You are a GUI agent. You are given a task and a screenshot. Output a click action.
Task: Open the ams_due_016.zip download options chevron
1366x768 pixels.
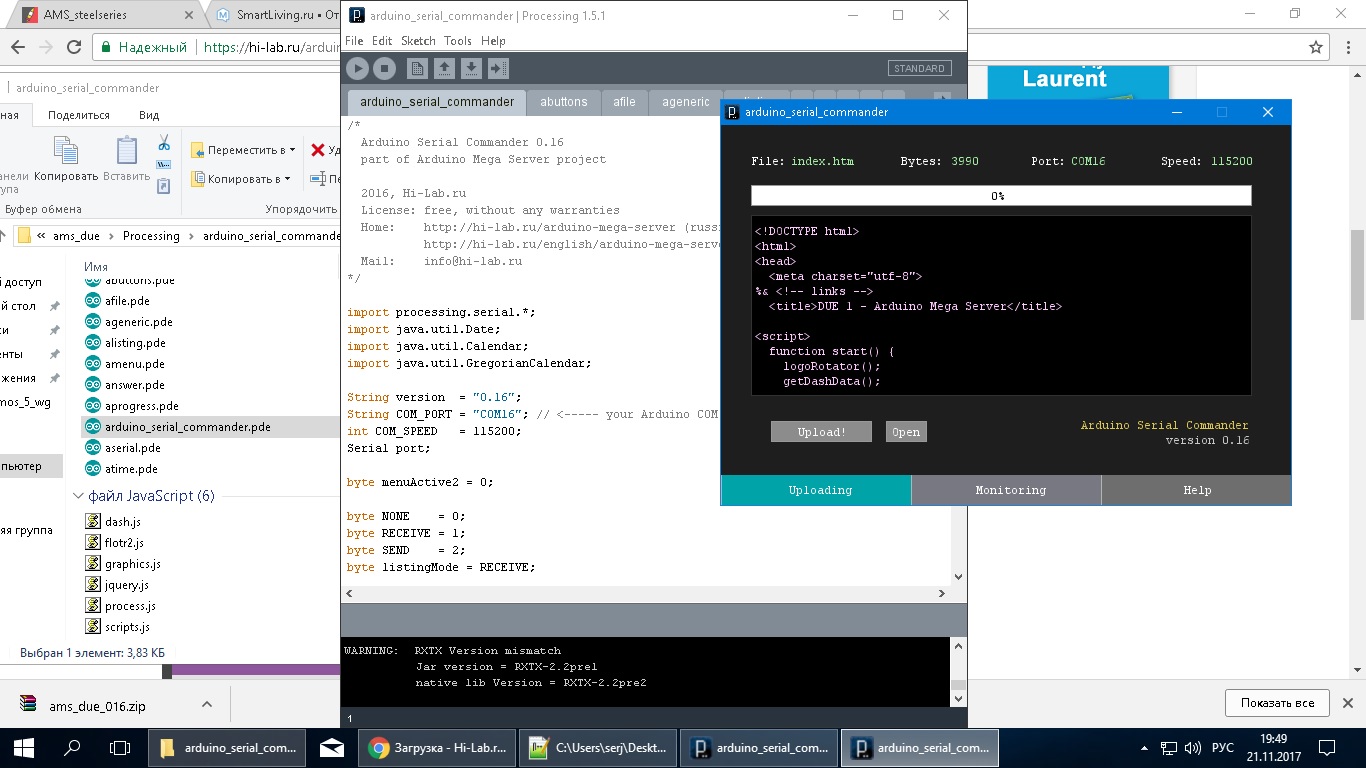tap(207, 705)
